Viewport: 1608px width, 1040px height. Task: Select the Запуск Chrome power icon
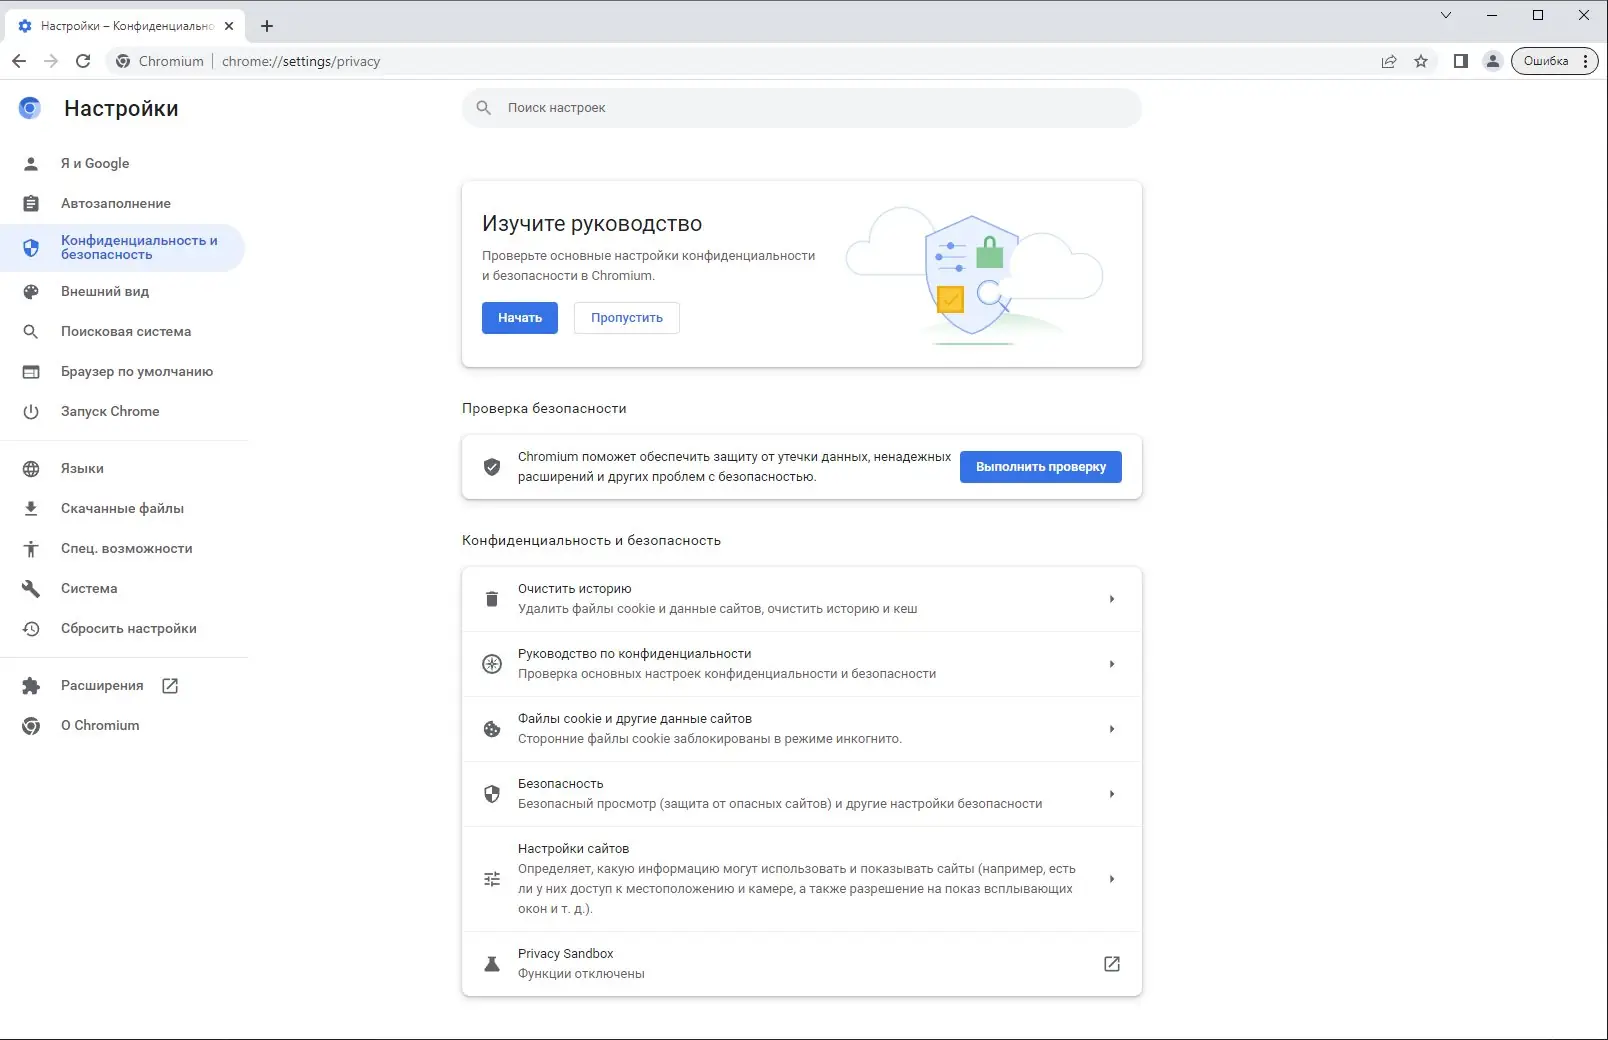click(x=32, y=411)
